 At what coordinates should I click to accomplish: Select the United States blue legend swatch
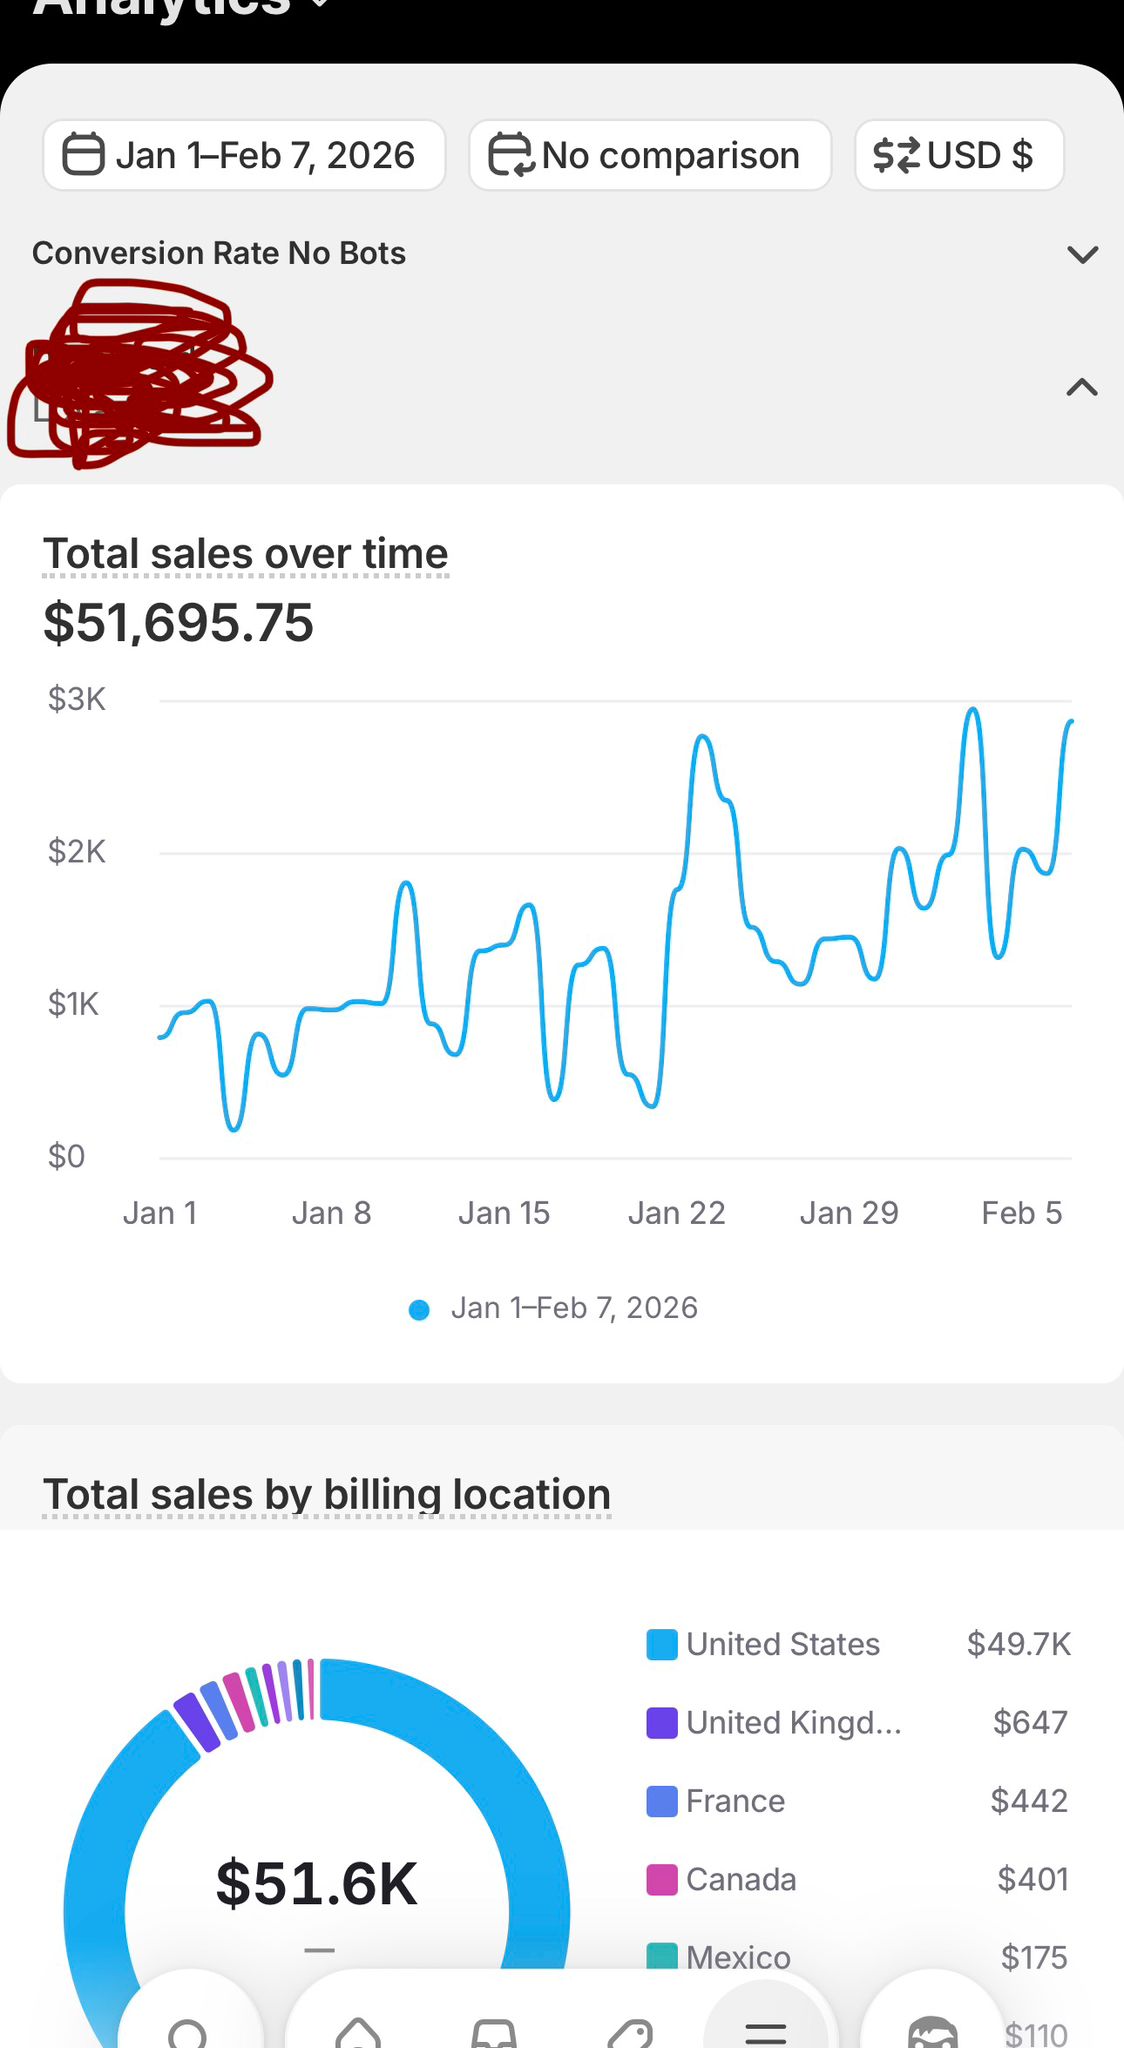[662, 1645]
